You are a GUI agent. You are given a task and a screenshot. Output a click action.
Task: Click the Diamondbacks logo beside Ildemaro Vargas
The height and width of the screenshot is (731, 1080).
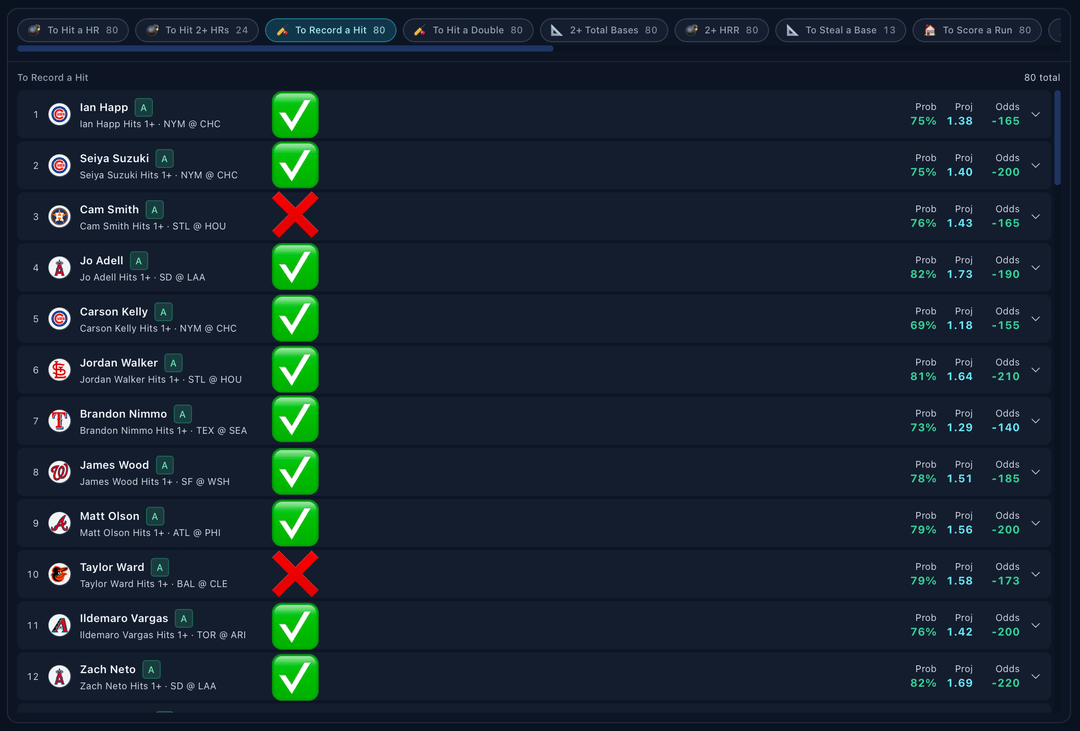[x=60, y=625]
